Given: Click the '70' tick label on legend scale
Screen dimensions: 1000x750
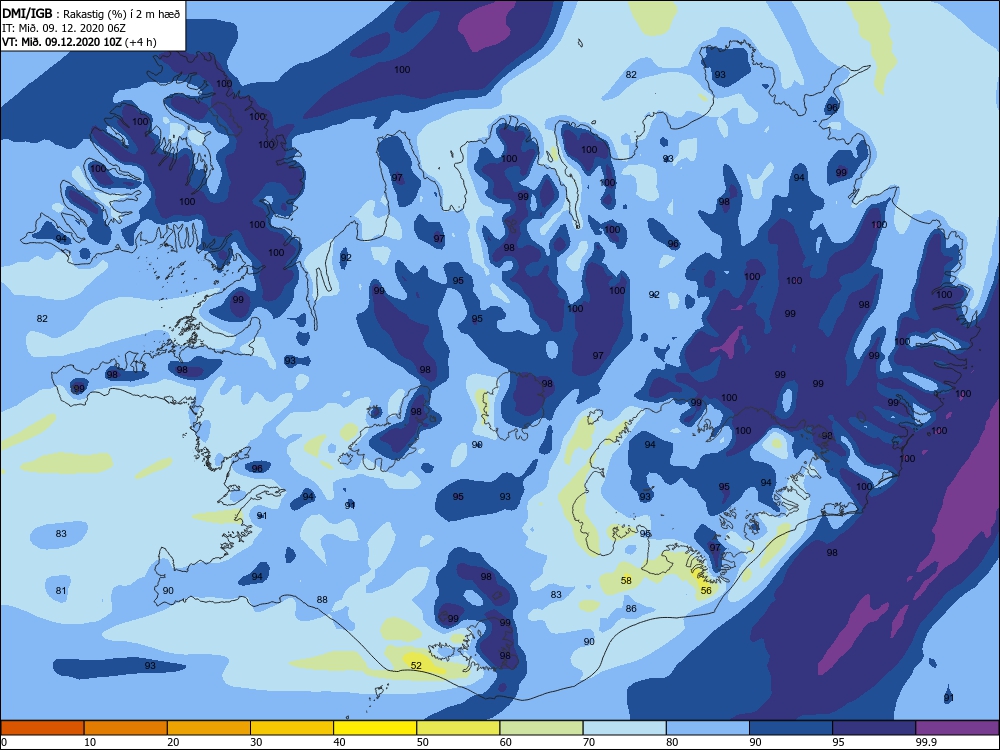Looking at the screenshot, I should point(589,742).
